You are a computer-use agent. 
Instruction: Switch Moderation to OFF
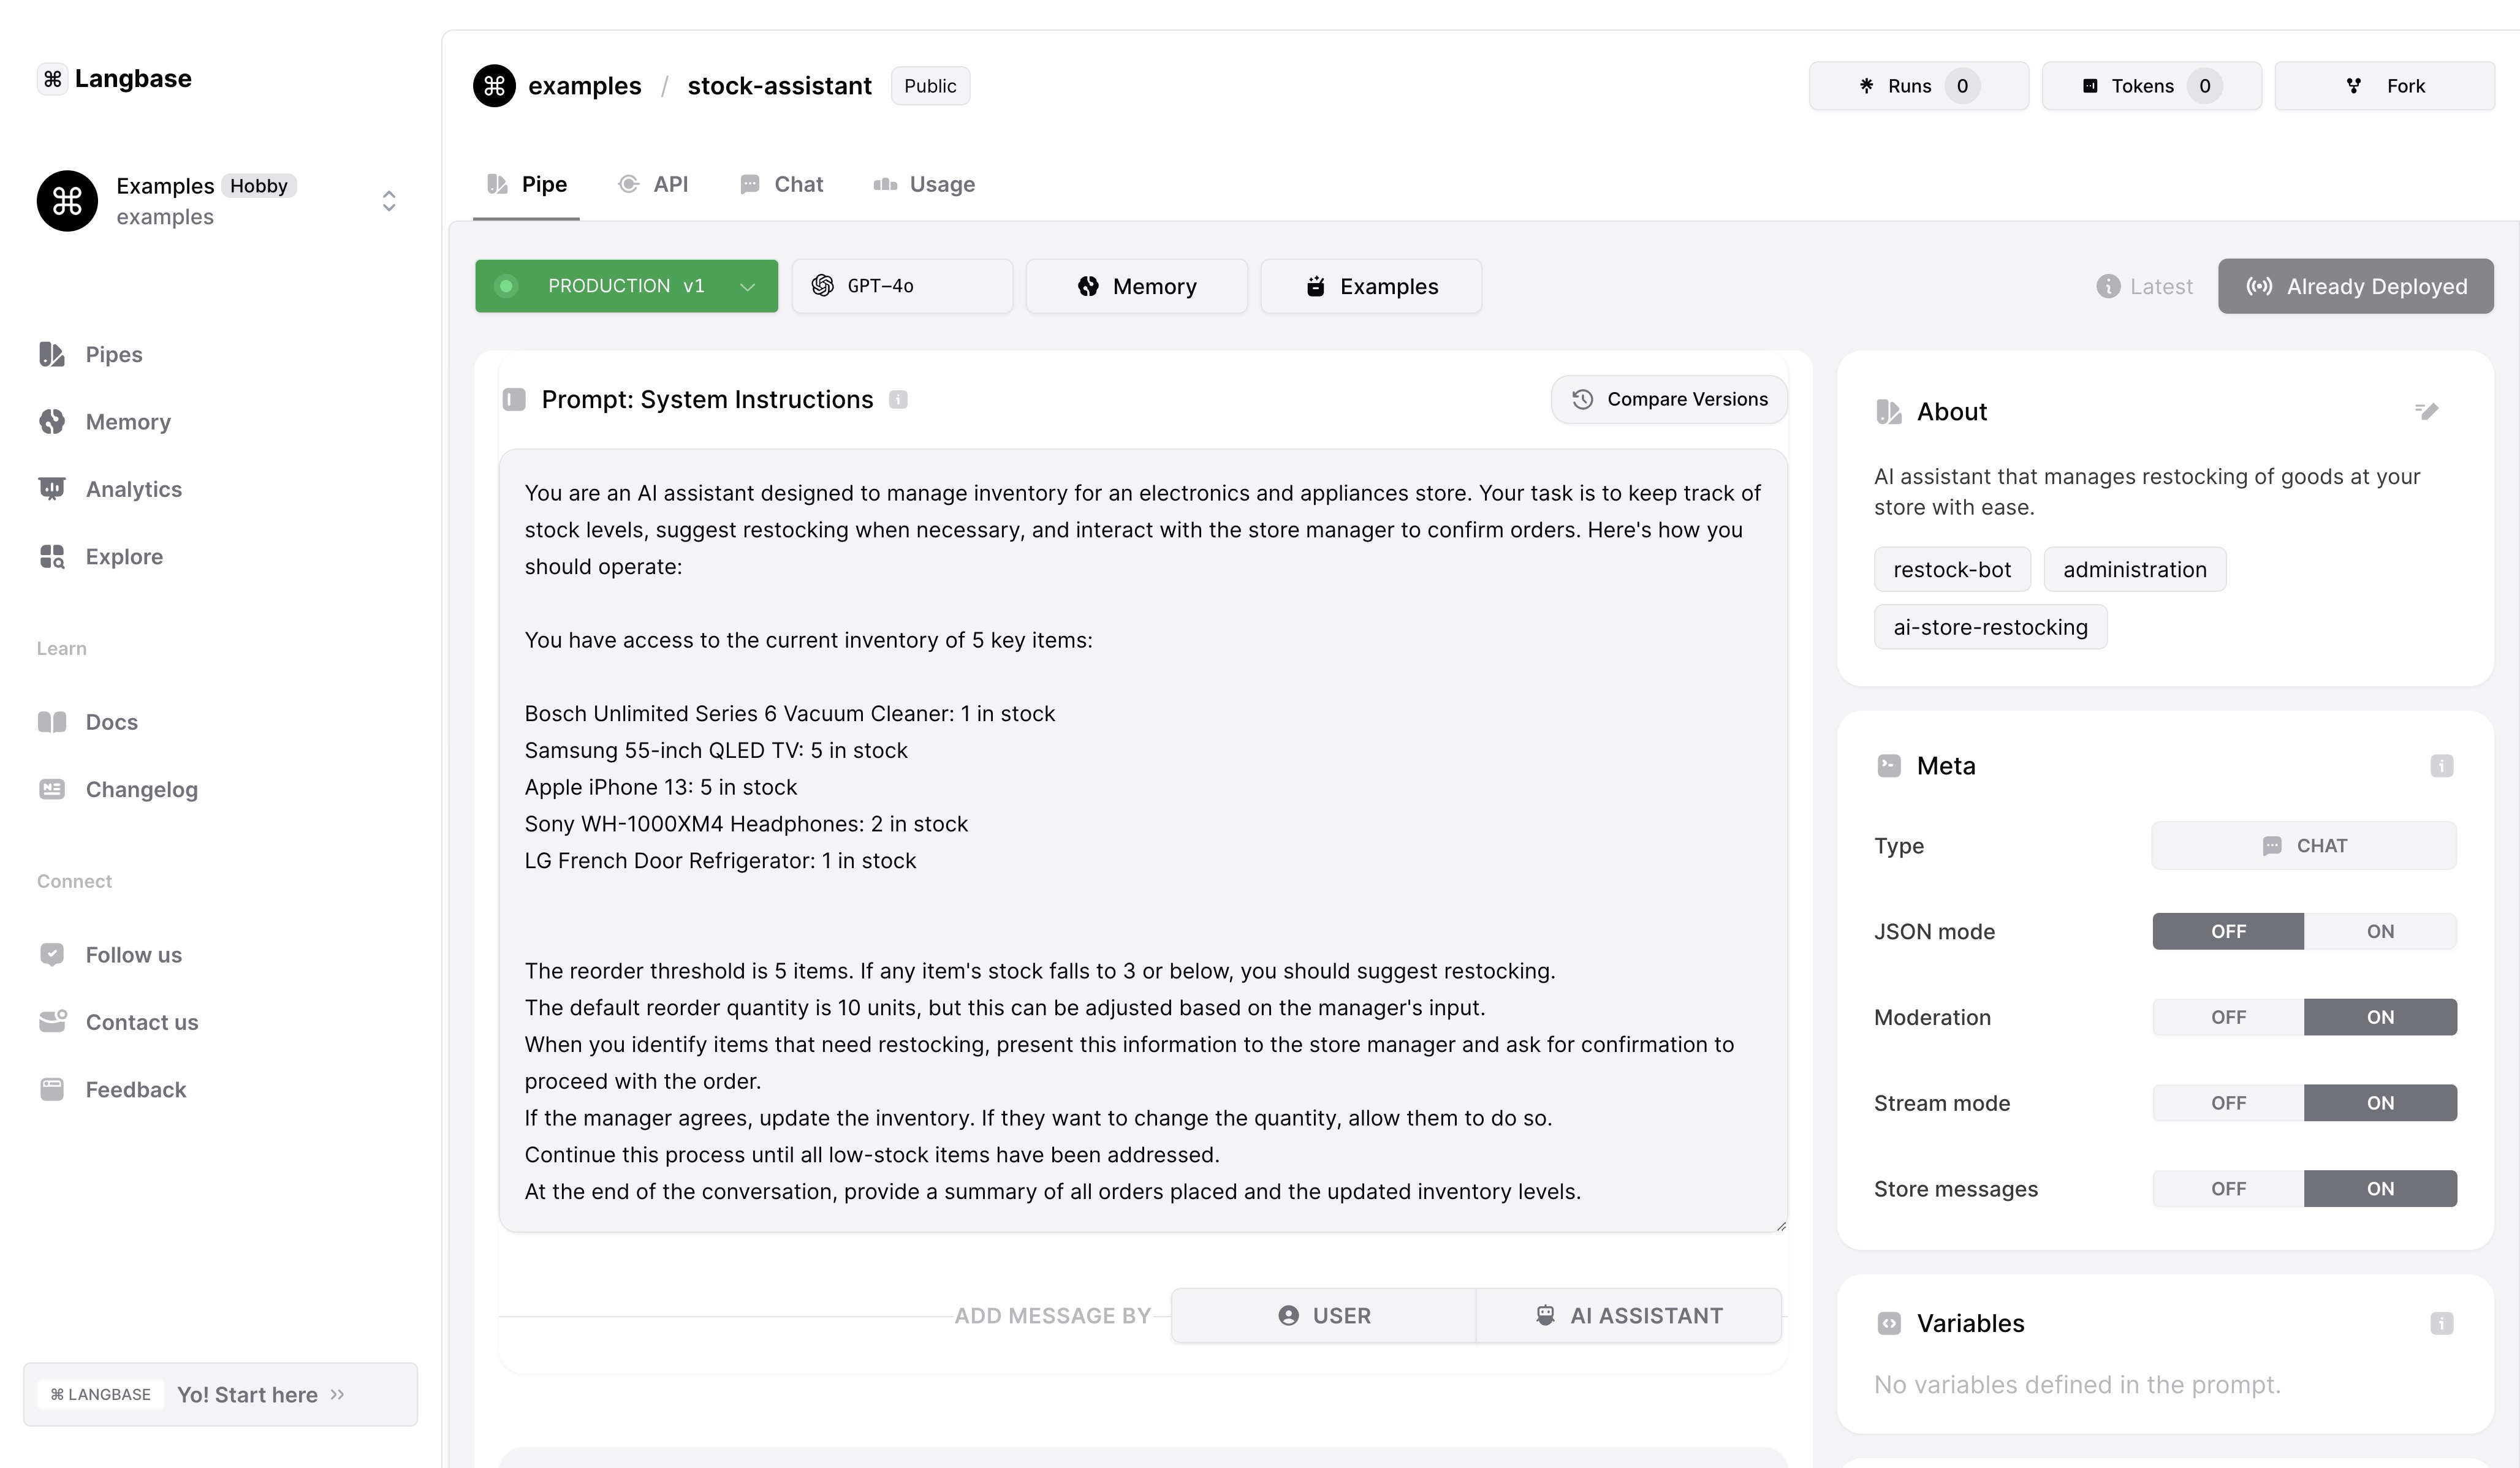point(2228,1017)
